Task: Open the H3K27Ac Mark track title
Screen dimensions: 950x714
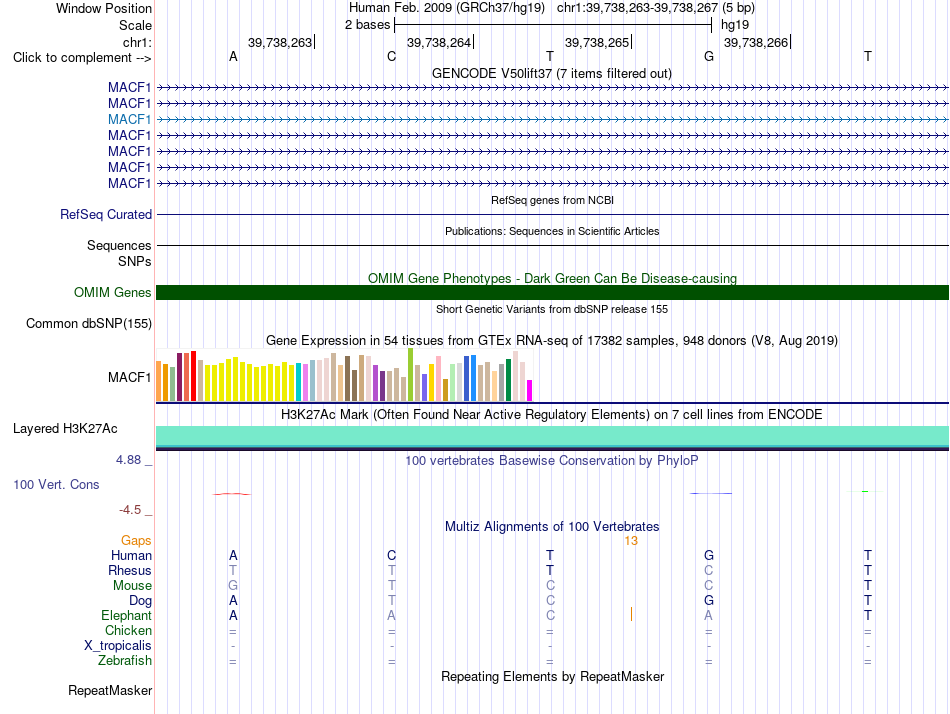Action: [552, 415]
